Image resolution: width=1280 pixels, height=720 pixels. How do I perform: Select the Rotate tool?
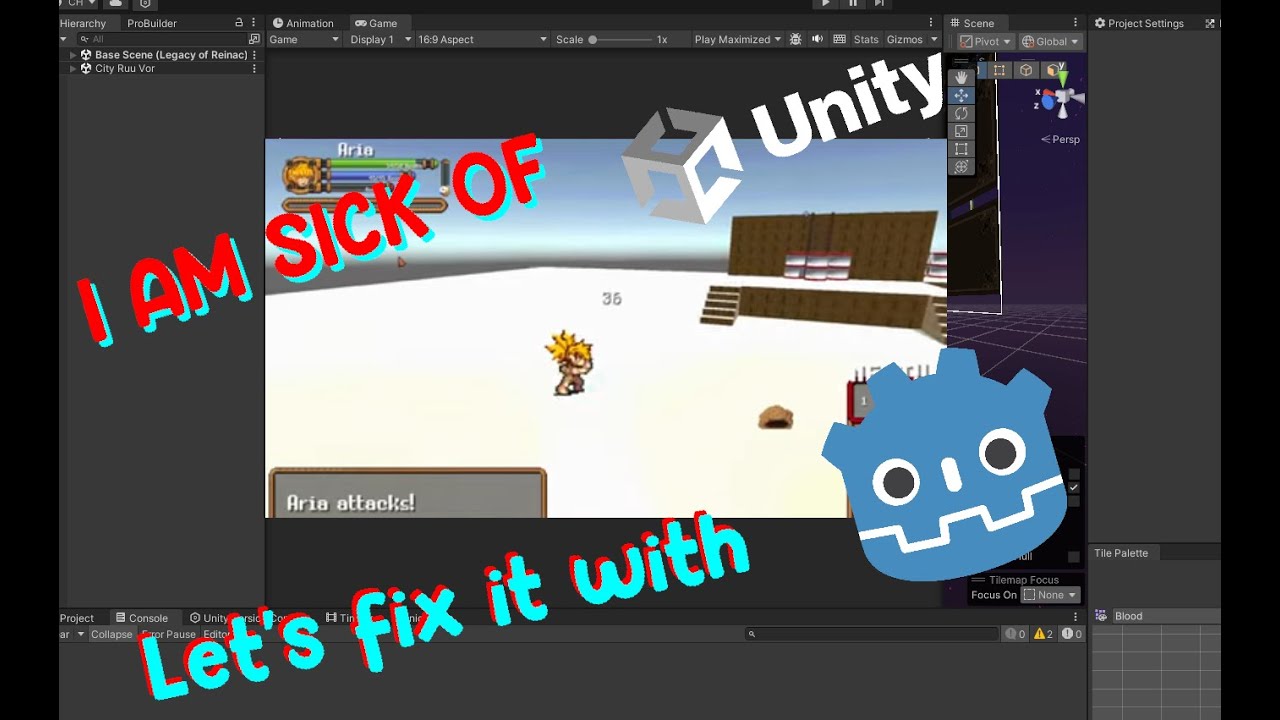[x=961, y=113]
